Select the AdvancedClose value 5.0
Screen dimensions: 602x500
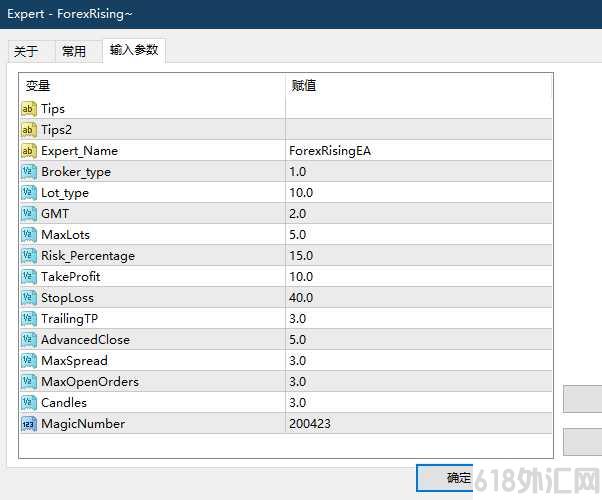(298, 339)
